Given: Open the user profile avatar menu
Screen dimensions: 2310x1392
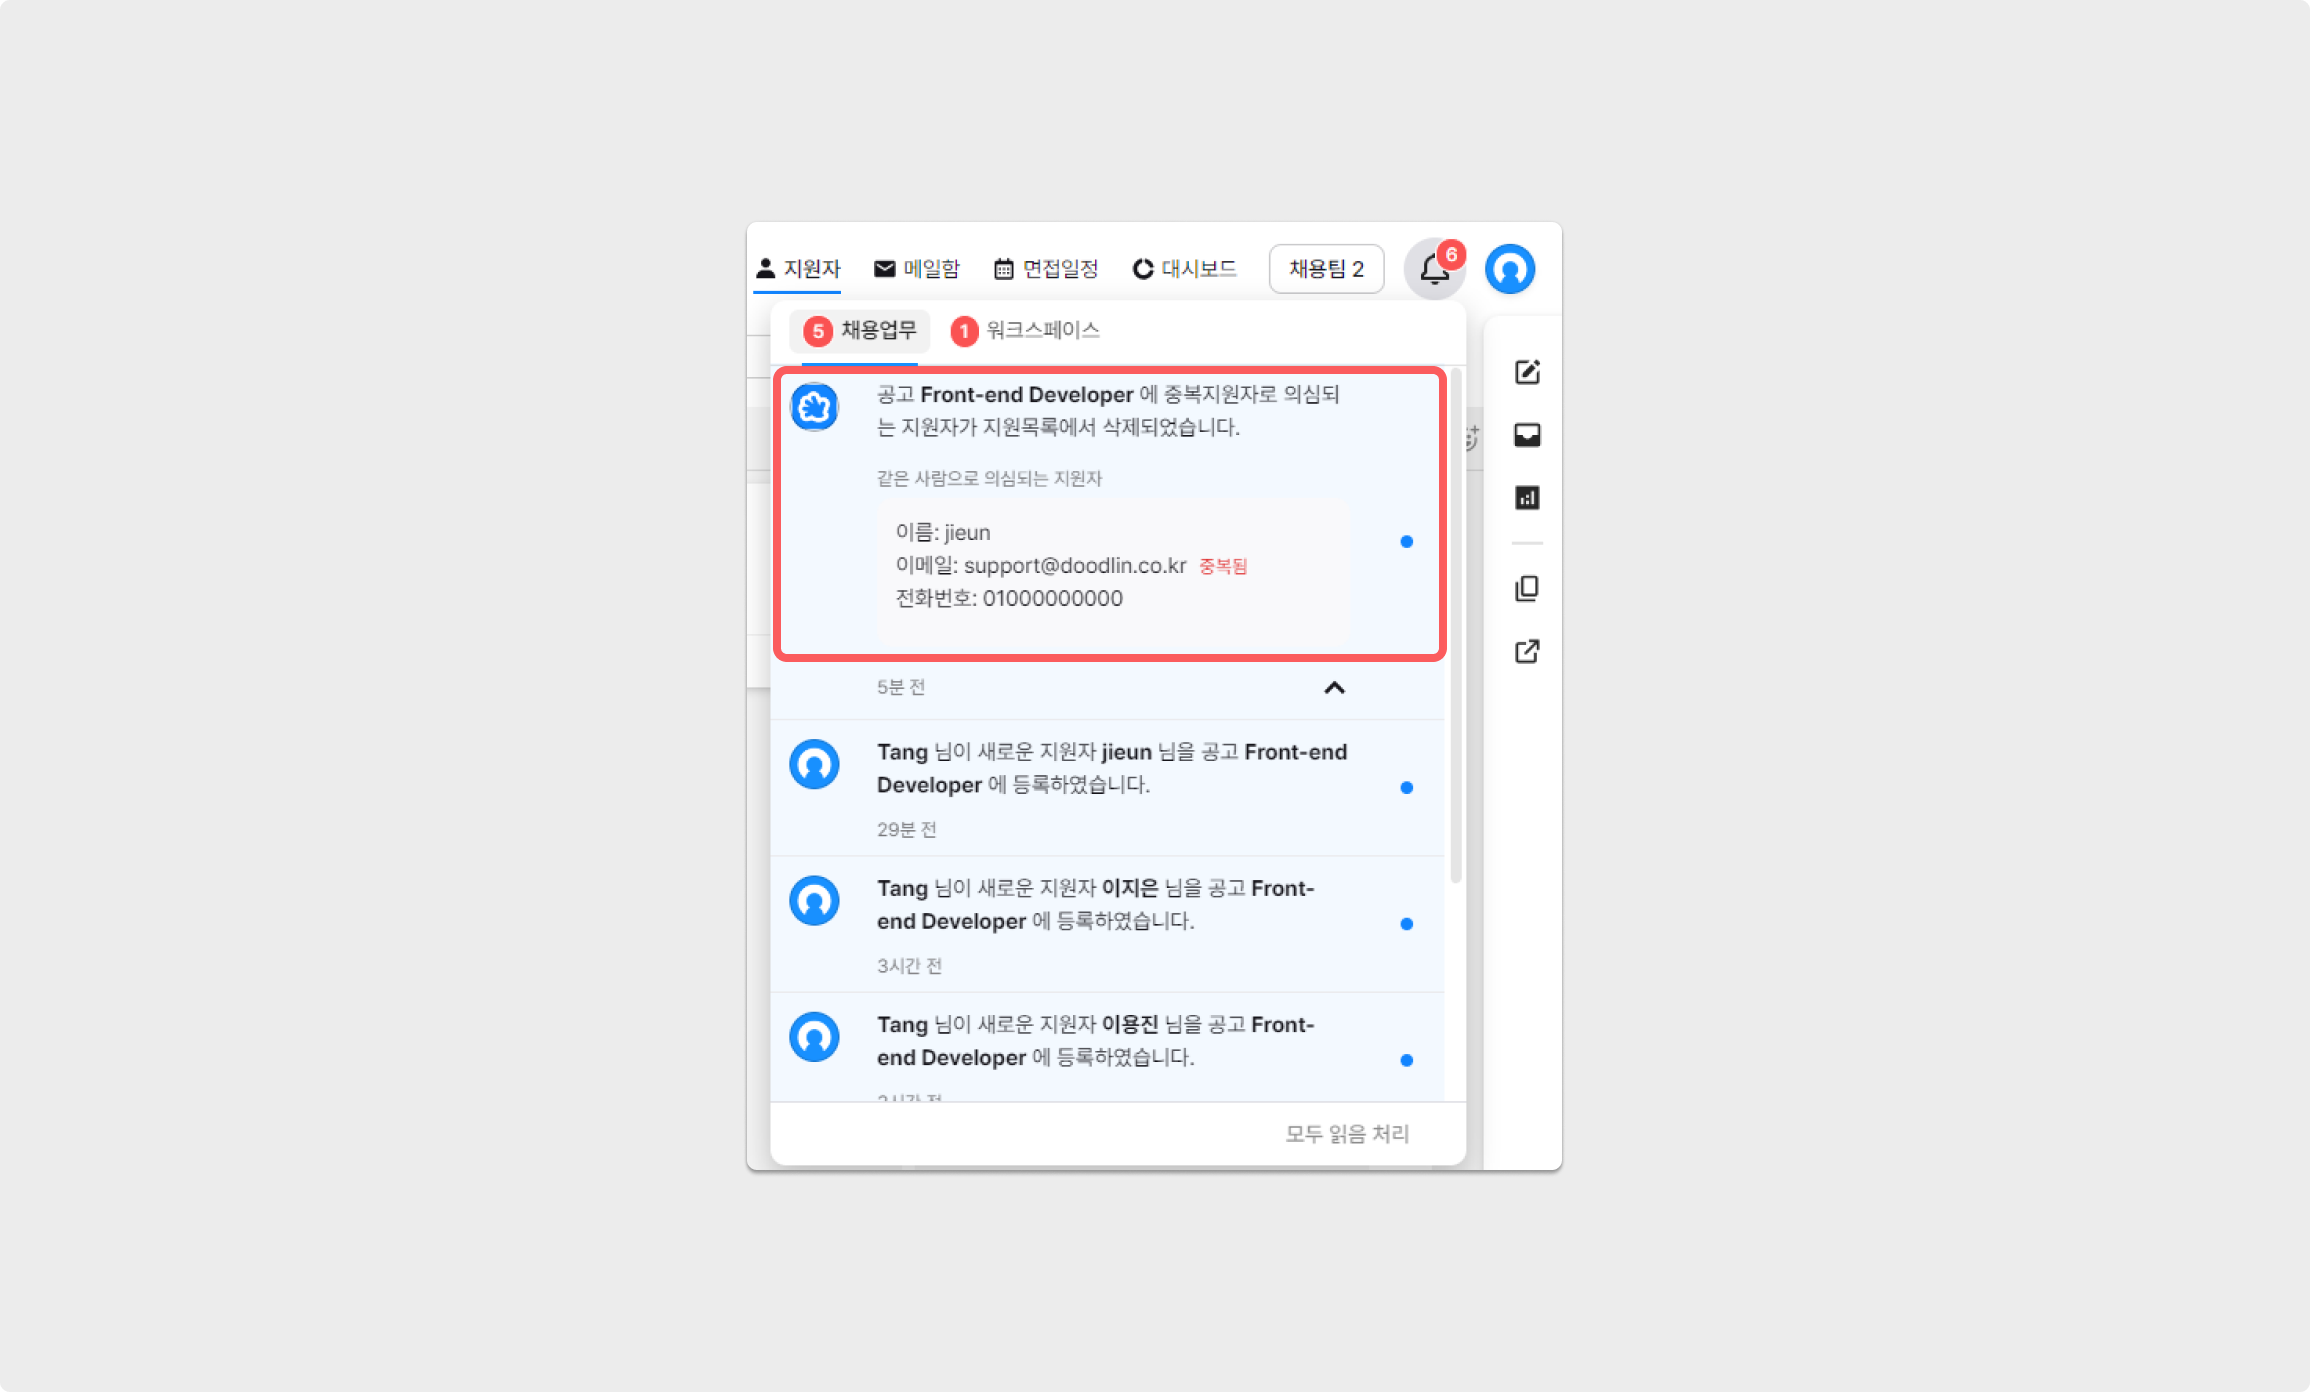Looking at the screenshot, I should tap(1509, 269).
